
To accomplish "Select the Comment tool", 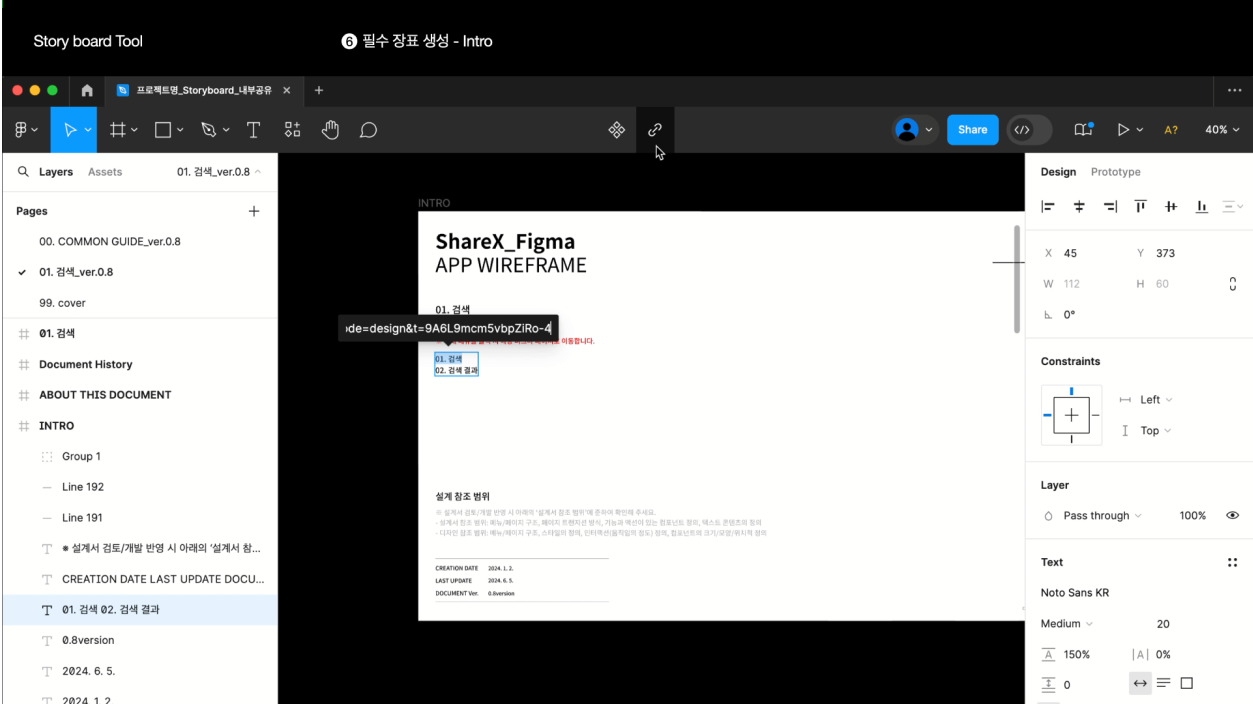I will pyautogui.click(x=368, y=130).
